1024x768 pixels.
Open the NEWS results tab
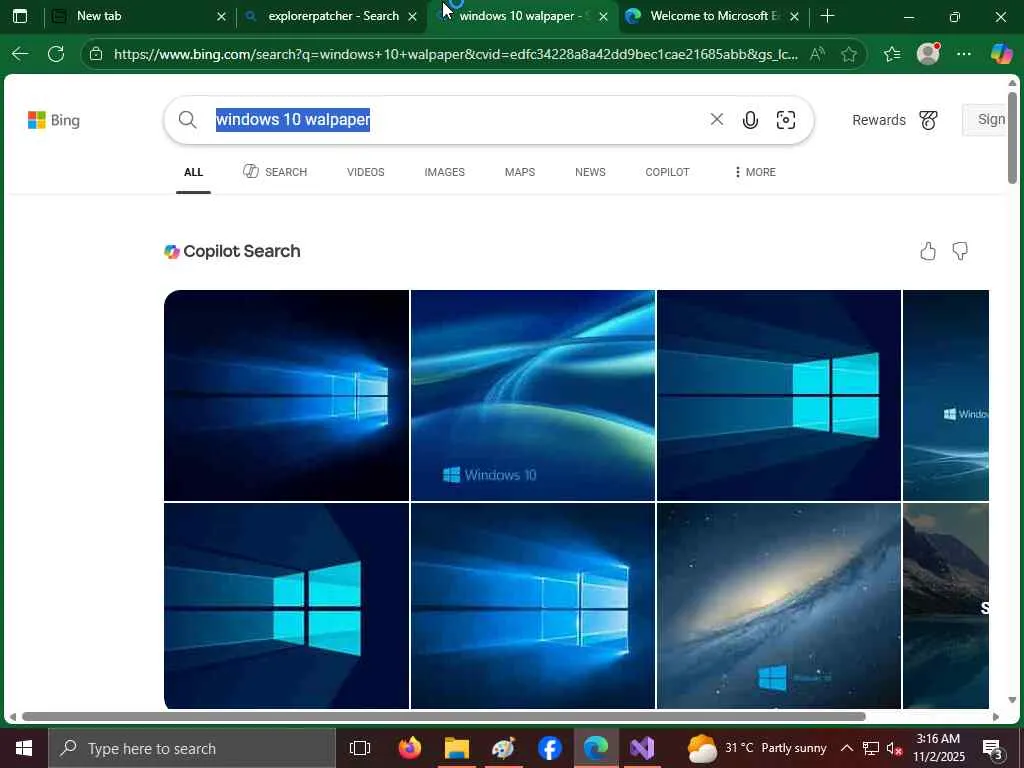point(590,172)
